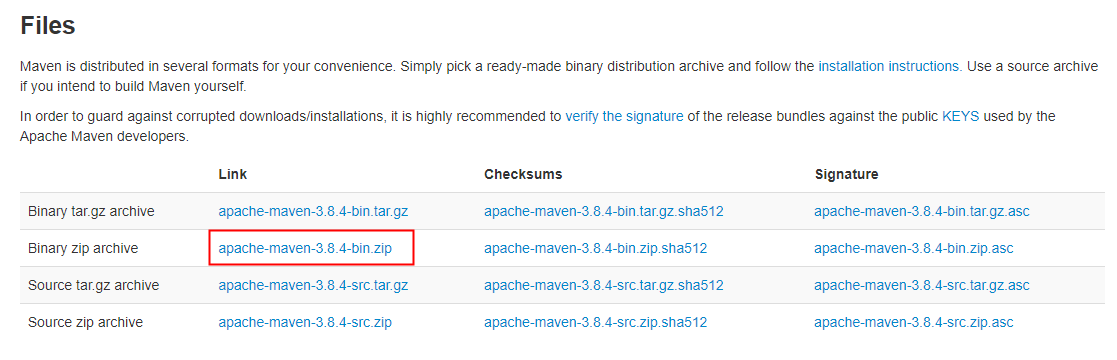Screen dimensions: 1117x360
Task: Download apache-maven-3.8.4-src.zip source archive
Action: [x=305, y=323]
